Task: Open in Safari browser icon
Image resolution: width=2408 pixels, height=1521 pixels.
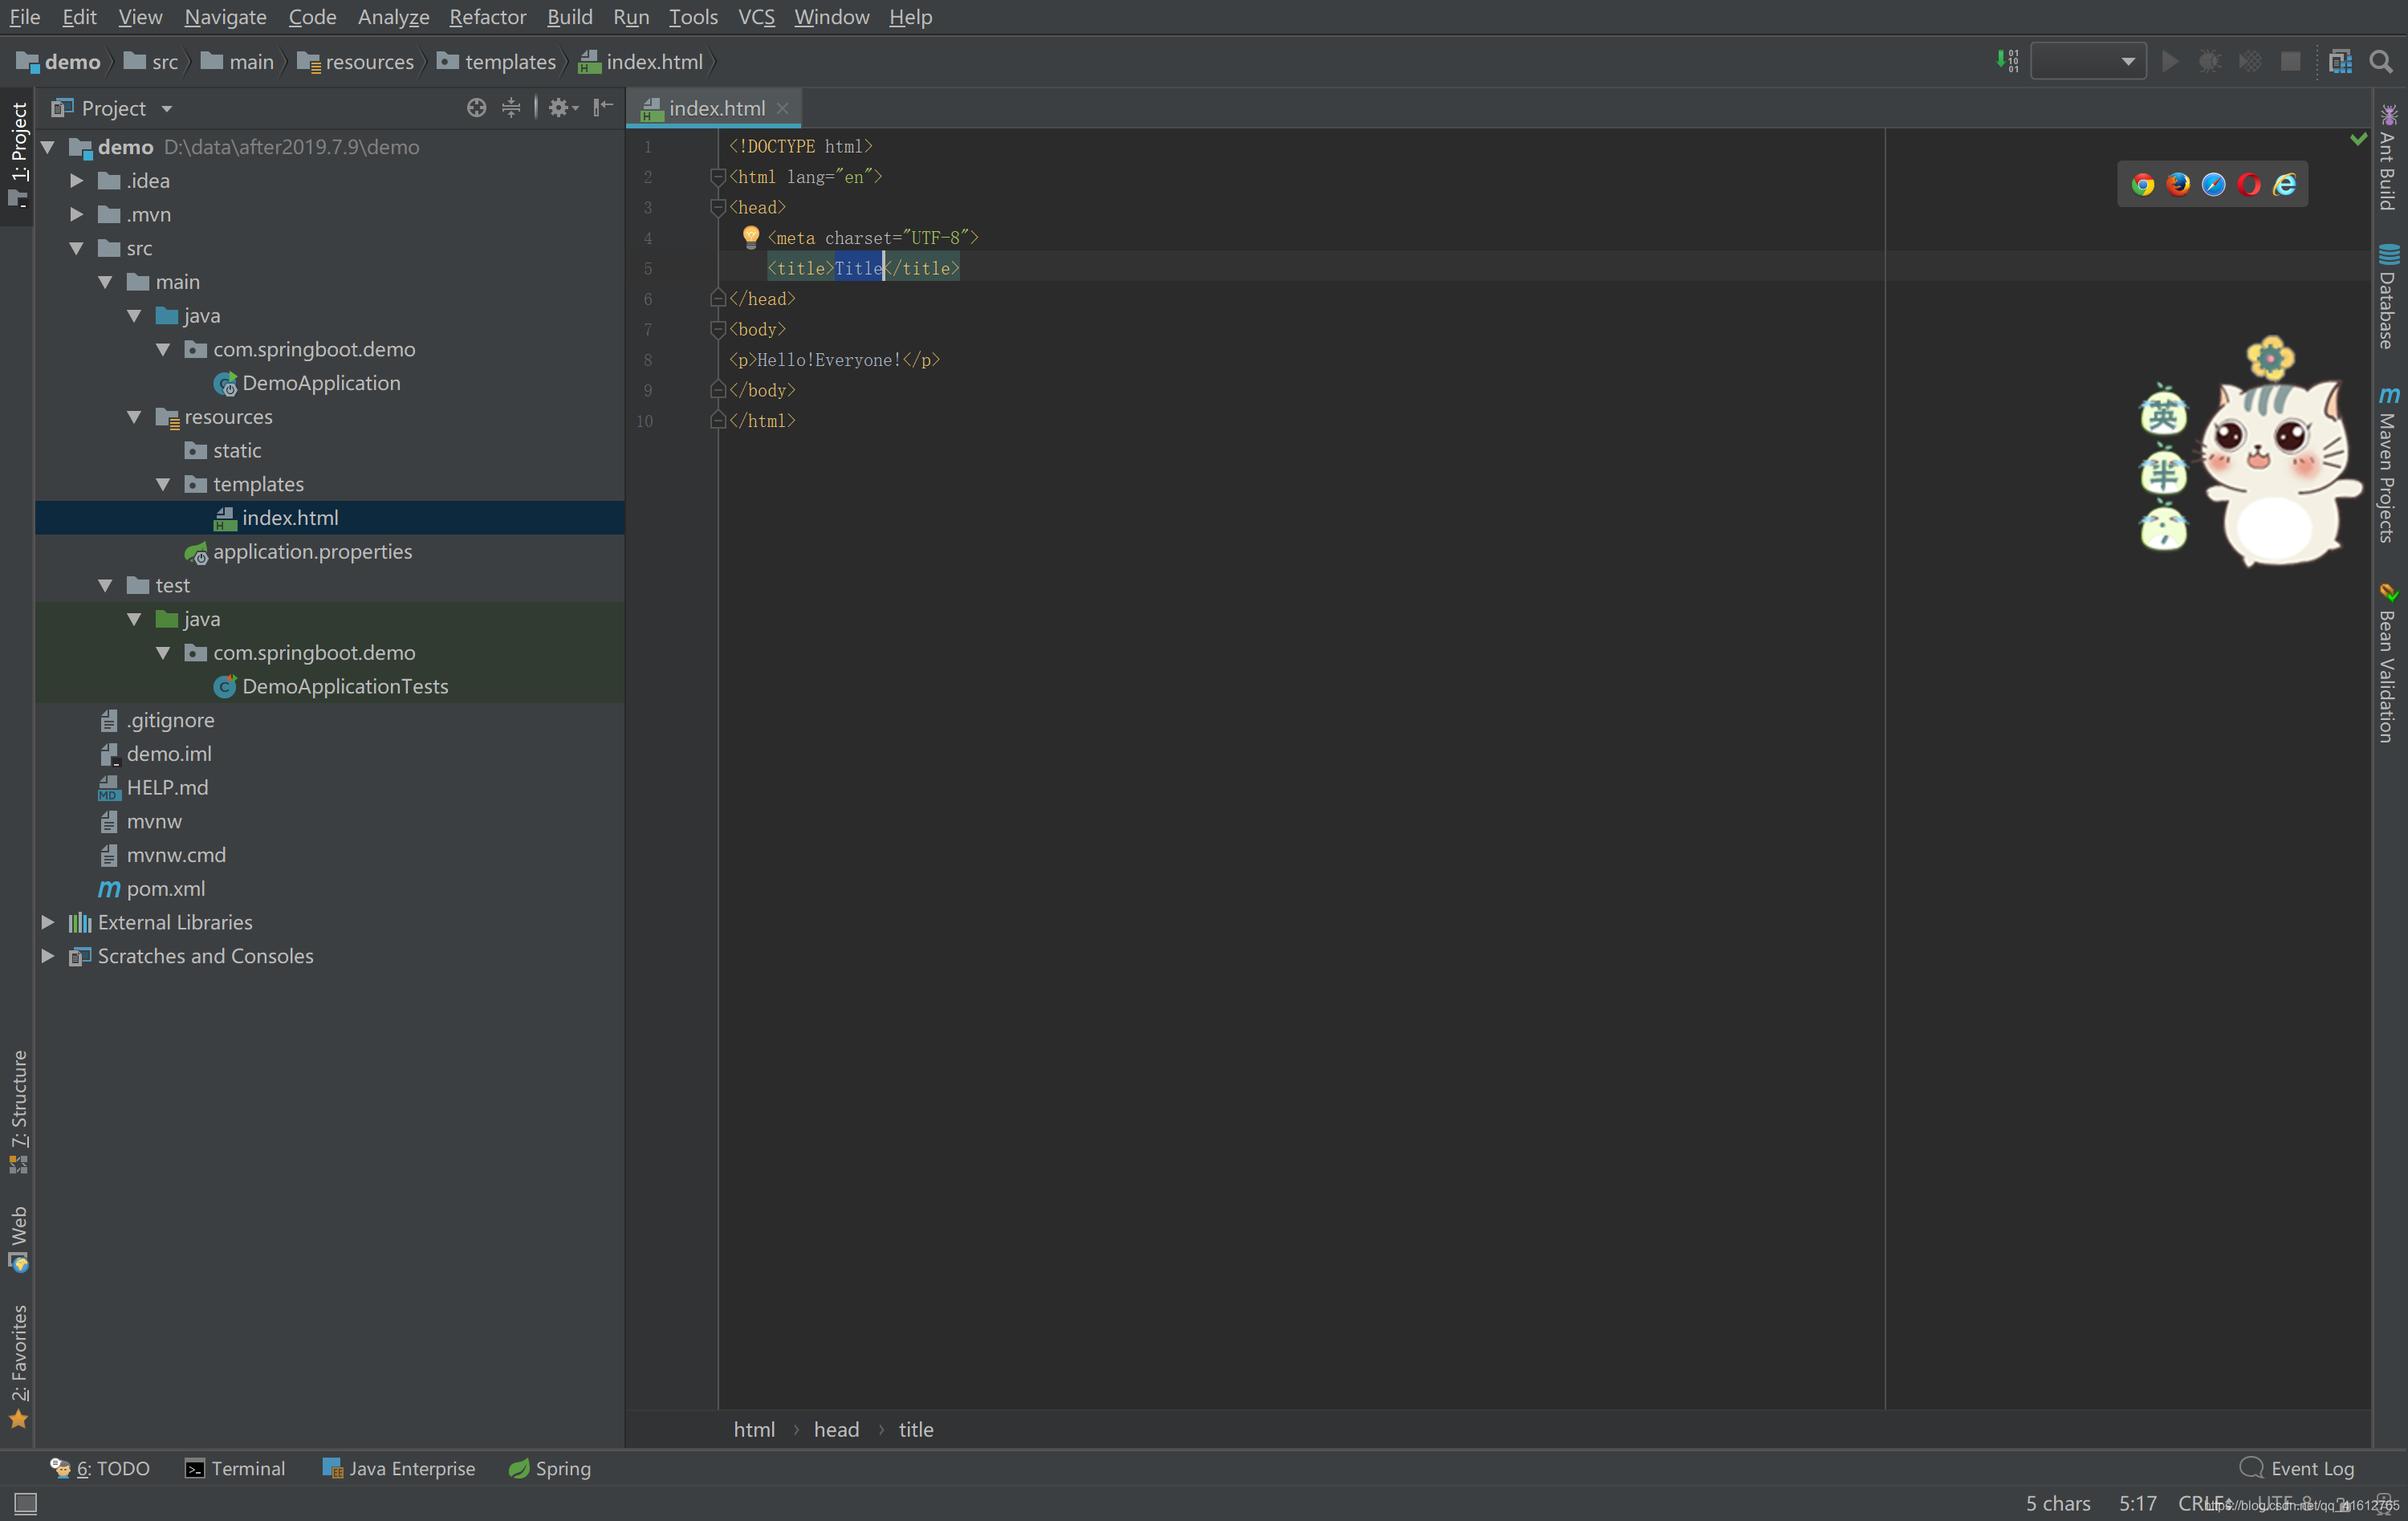Action: (2213, 184)
